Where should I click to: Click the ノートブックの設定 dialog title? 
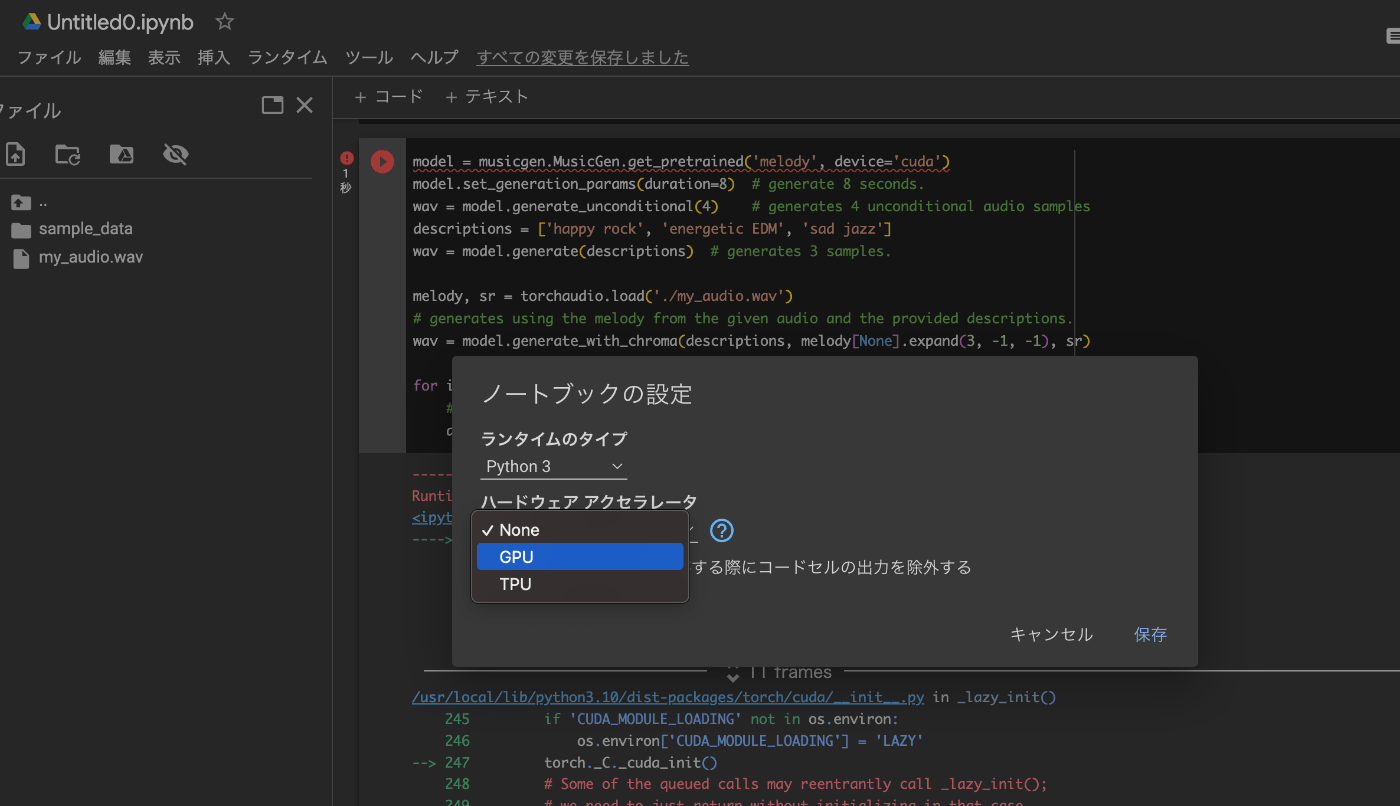(x=587, y=394)
